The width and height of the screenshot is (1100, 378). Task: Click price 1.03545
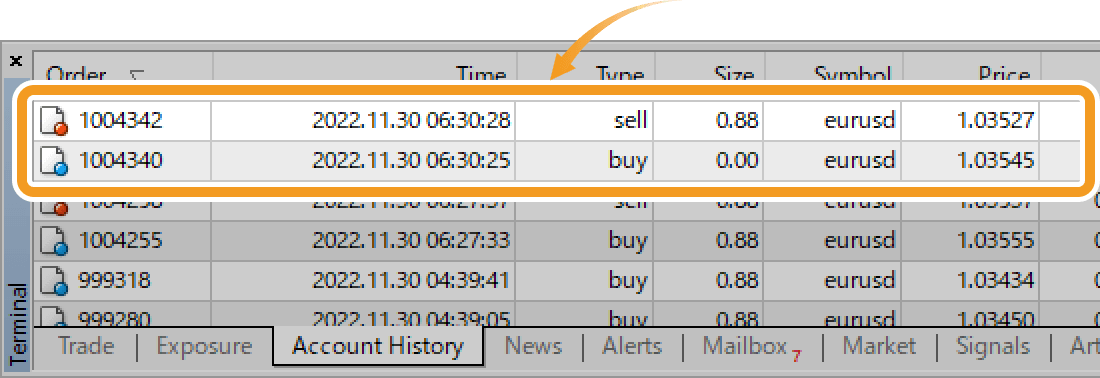(x=995, y=161)
